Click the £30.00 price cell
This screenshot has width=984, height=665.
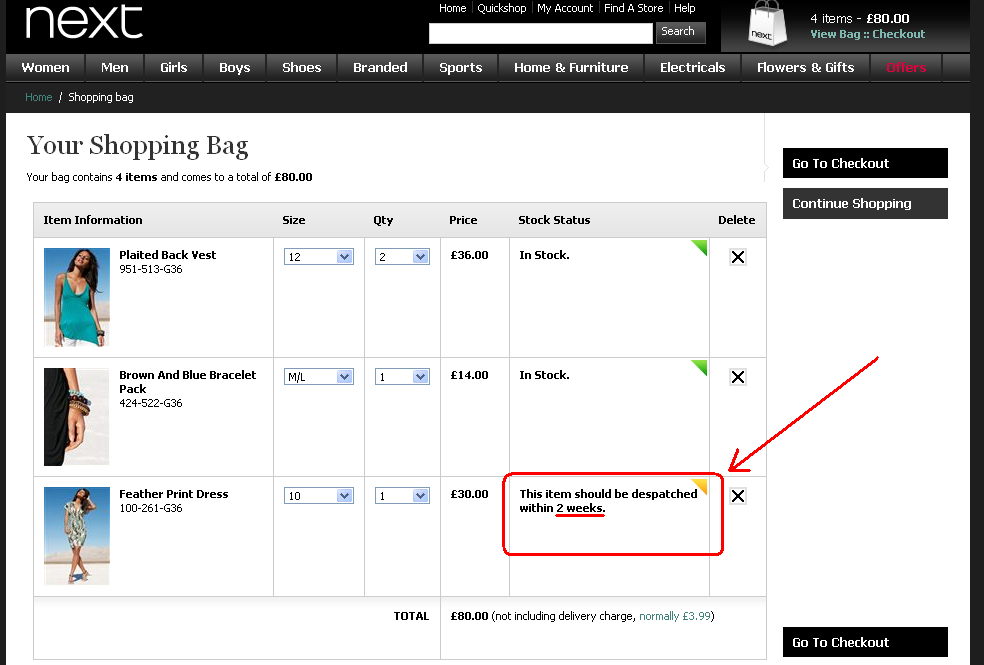[x=469, y=494]
